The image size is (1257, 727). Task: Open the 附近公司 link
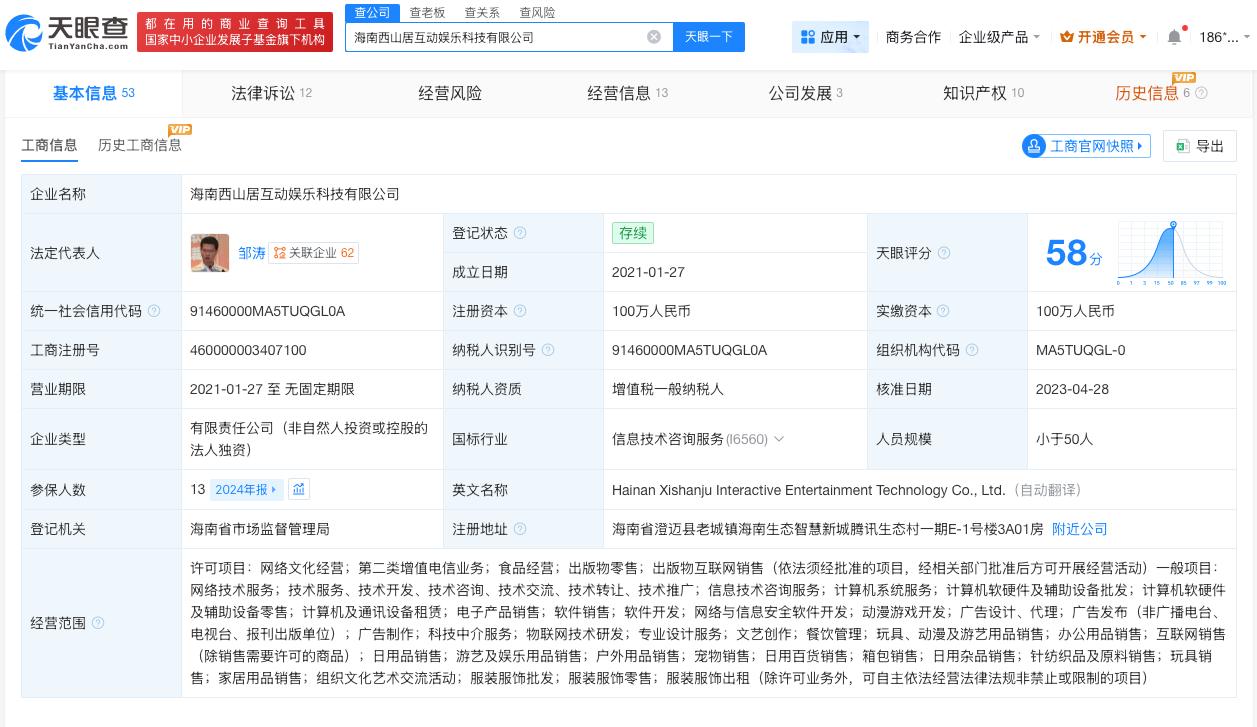[1079, 529]
